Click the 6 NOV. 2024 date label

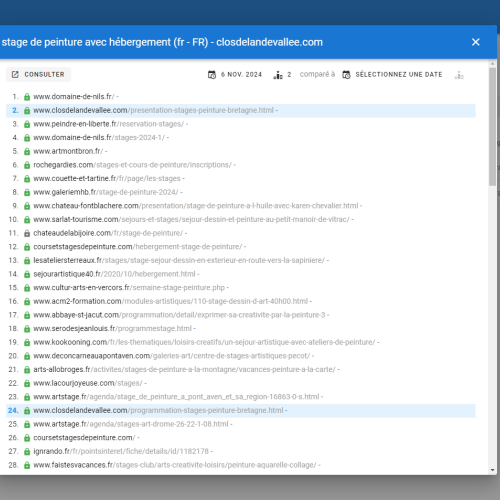(241, 74)
